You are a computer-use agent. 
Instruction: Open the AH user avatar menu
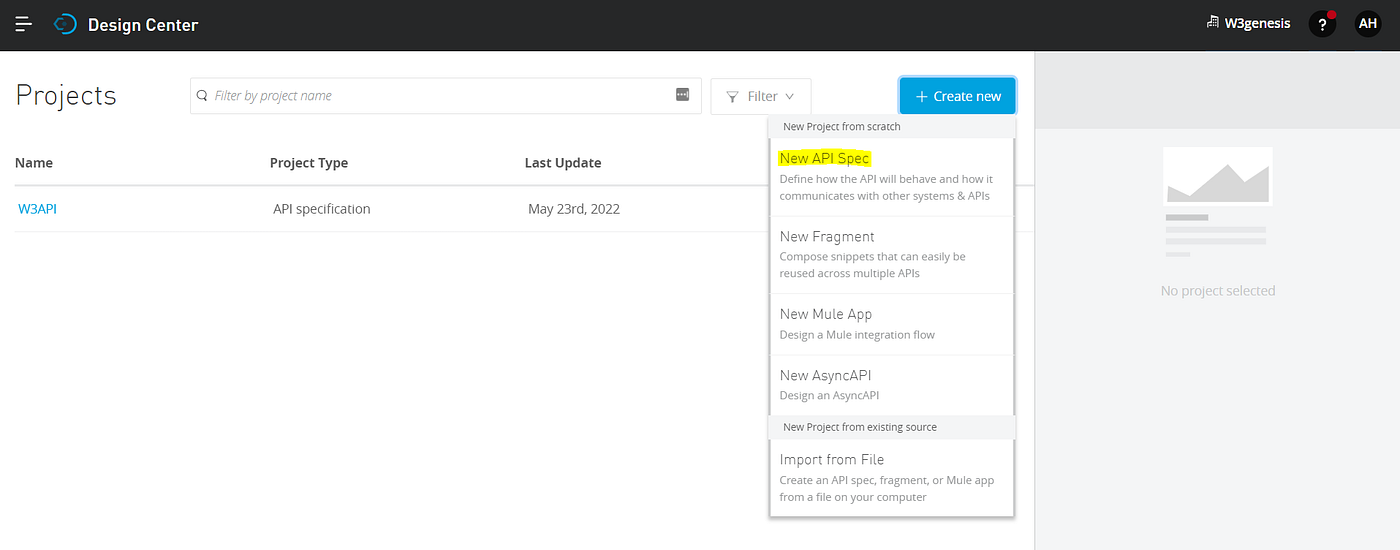[x=1367, y=24]
